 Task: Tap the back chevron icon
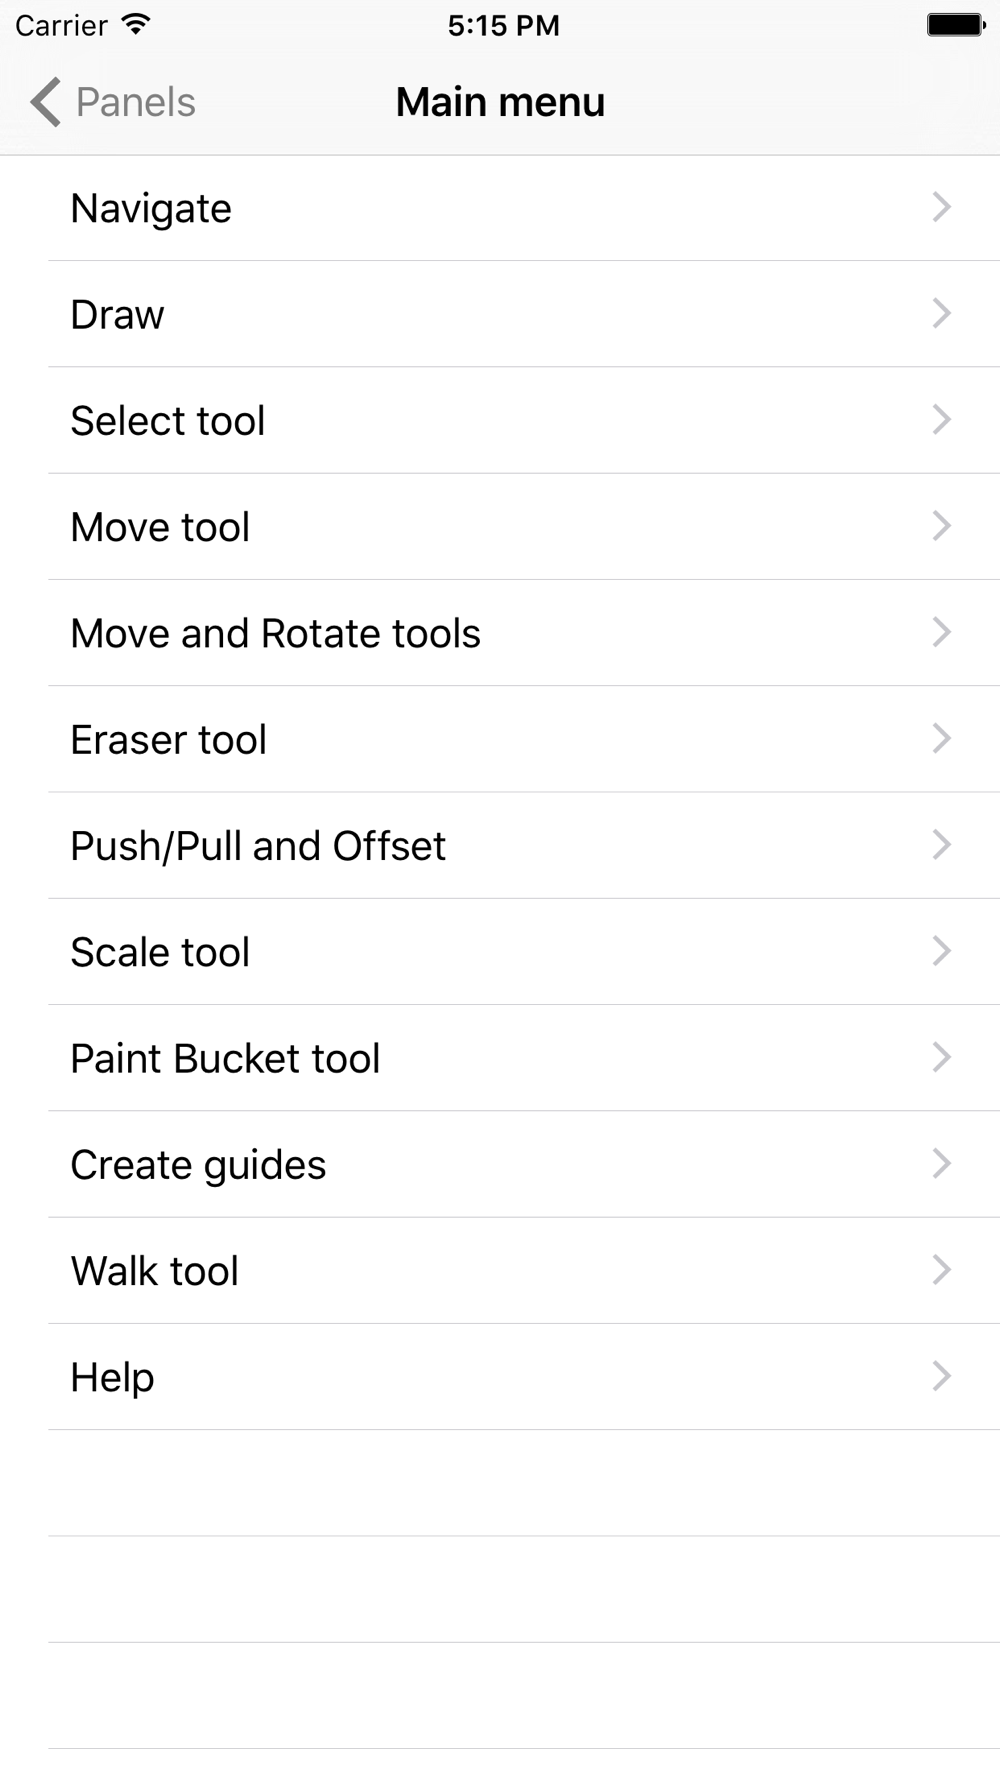pos(46,102)
